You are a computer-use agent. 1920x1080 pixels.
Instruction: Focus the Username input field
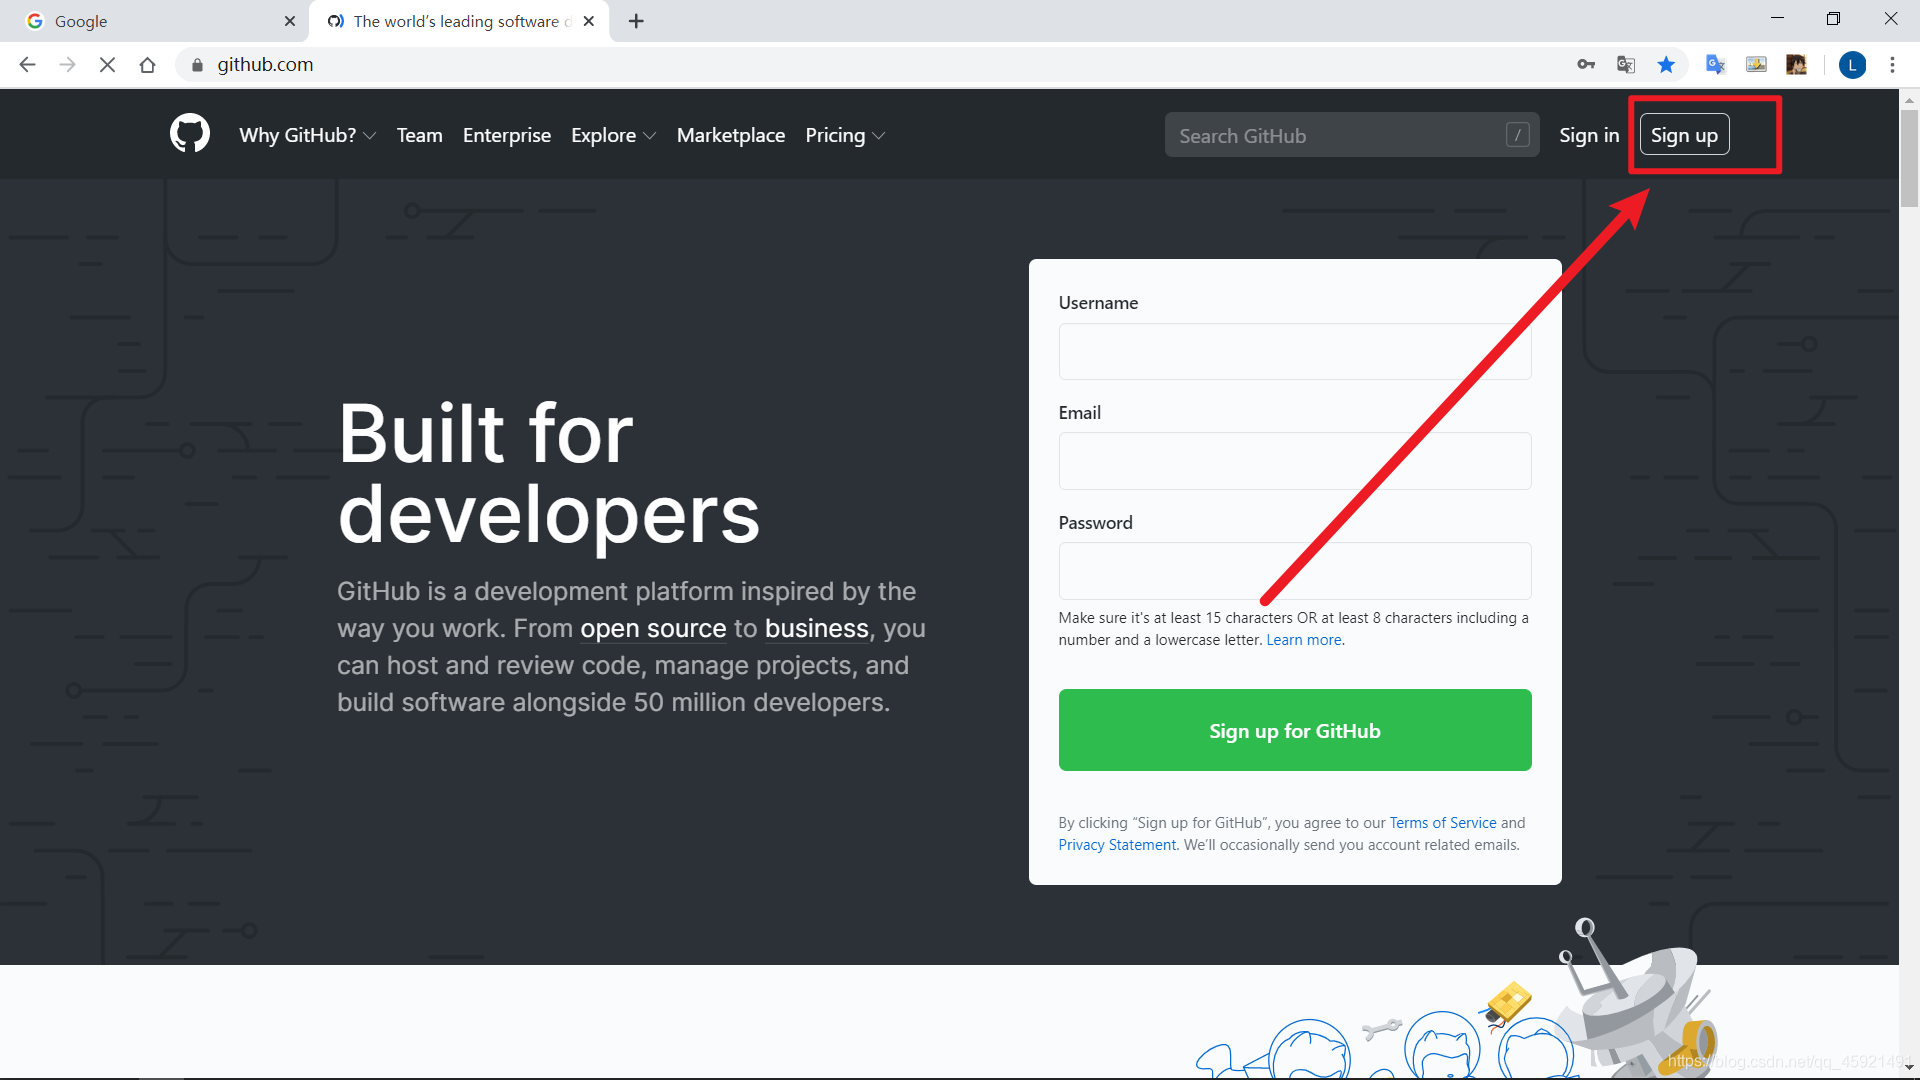tap(1295, 351)
